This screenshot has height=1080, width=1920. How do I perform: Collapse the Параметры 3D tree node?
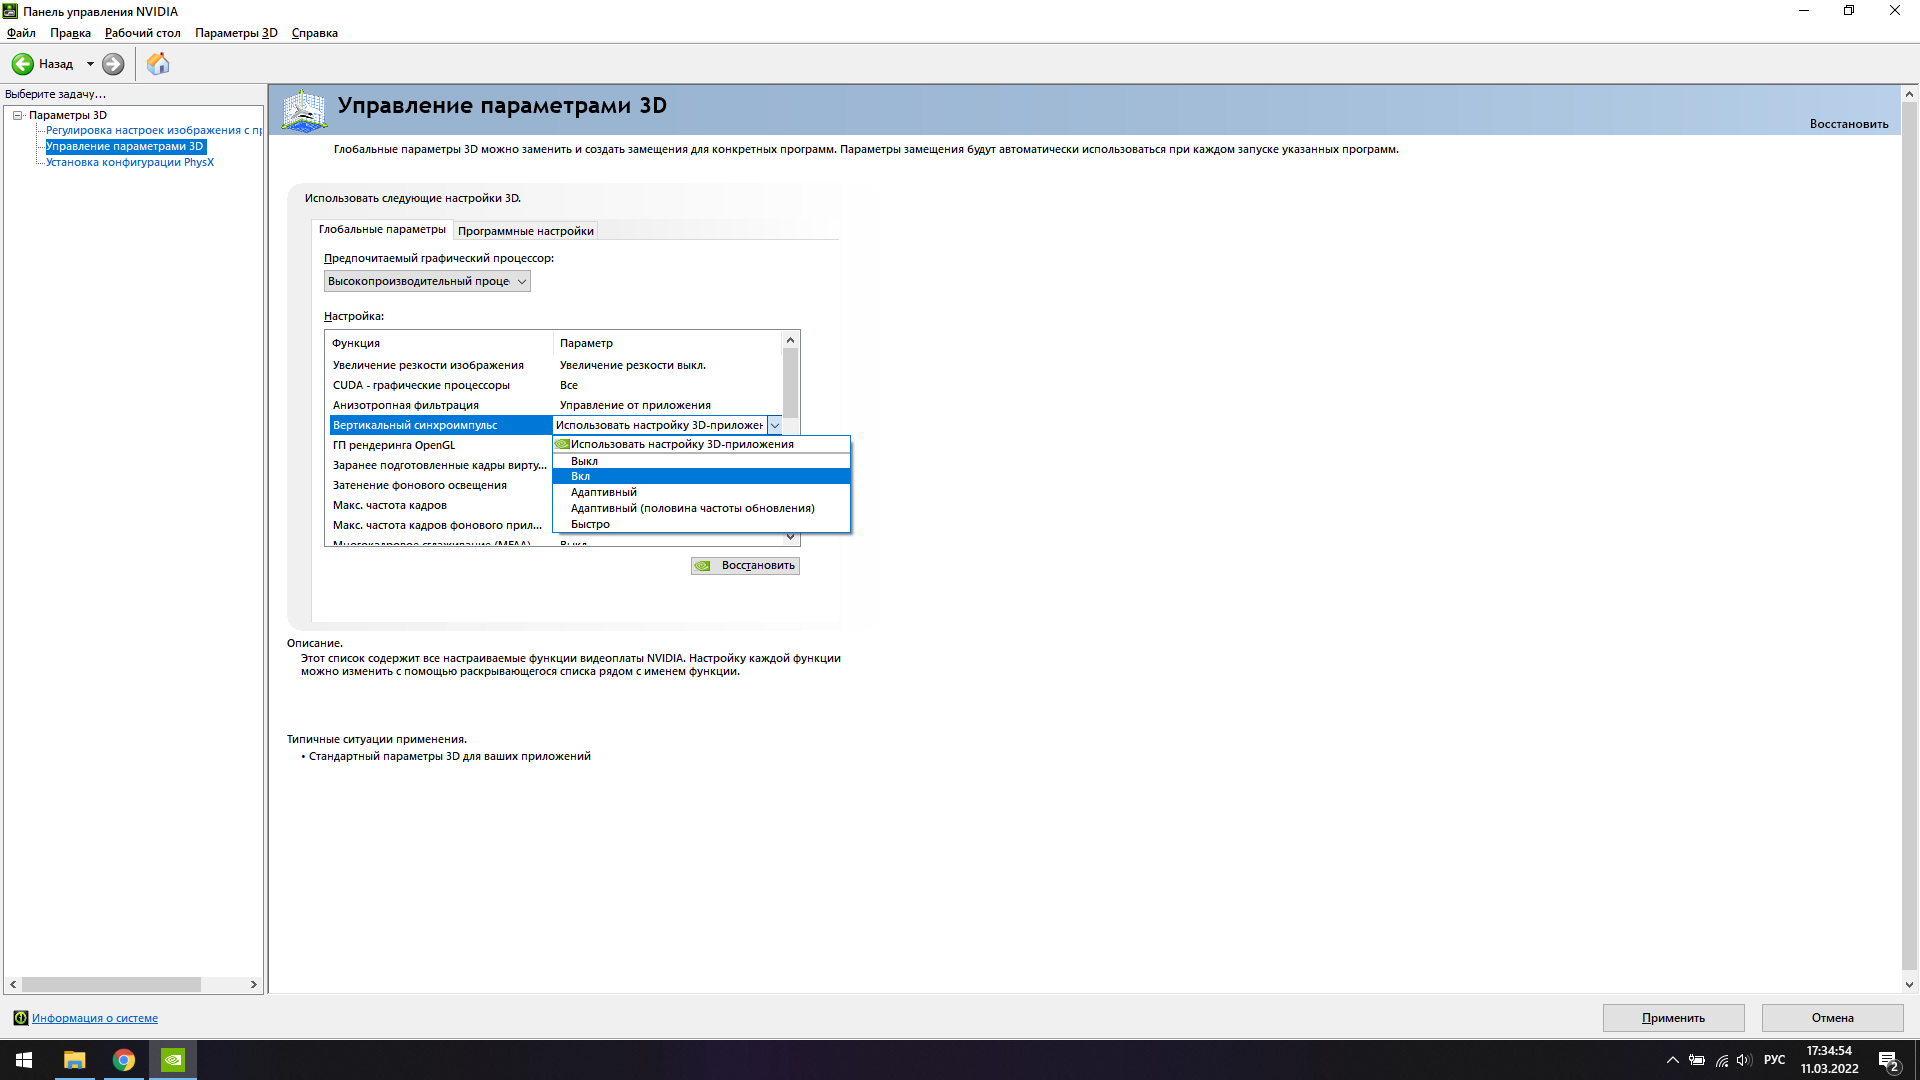17,115
